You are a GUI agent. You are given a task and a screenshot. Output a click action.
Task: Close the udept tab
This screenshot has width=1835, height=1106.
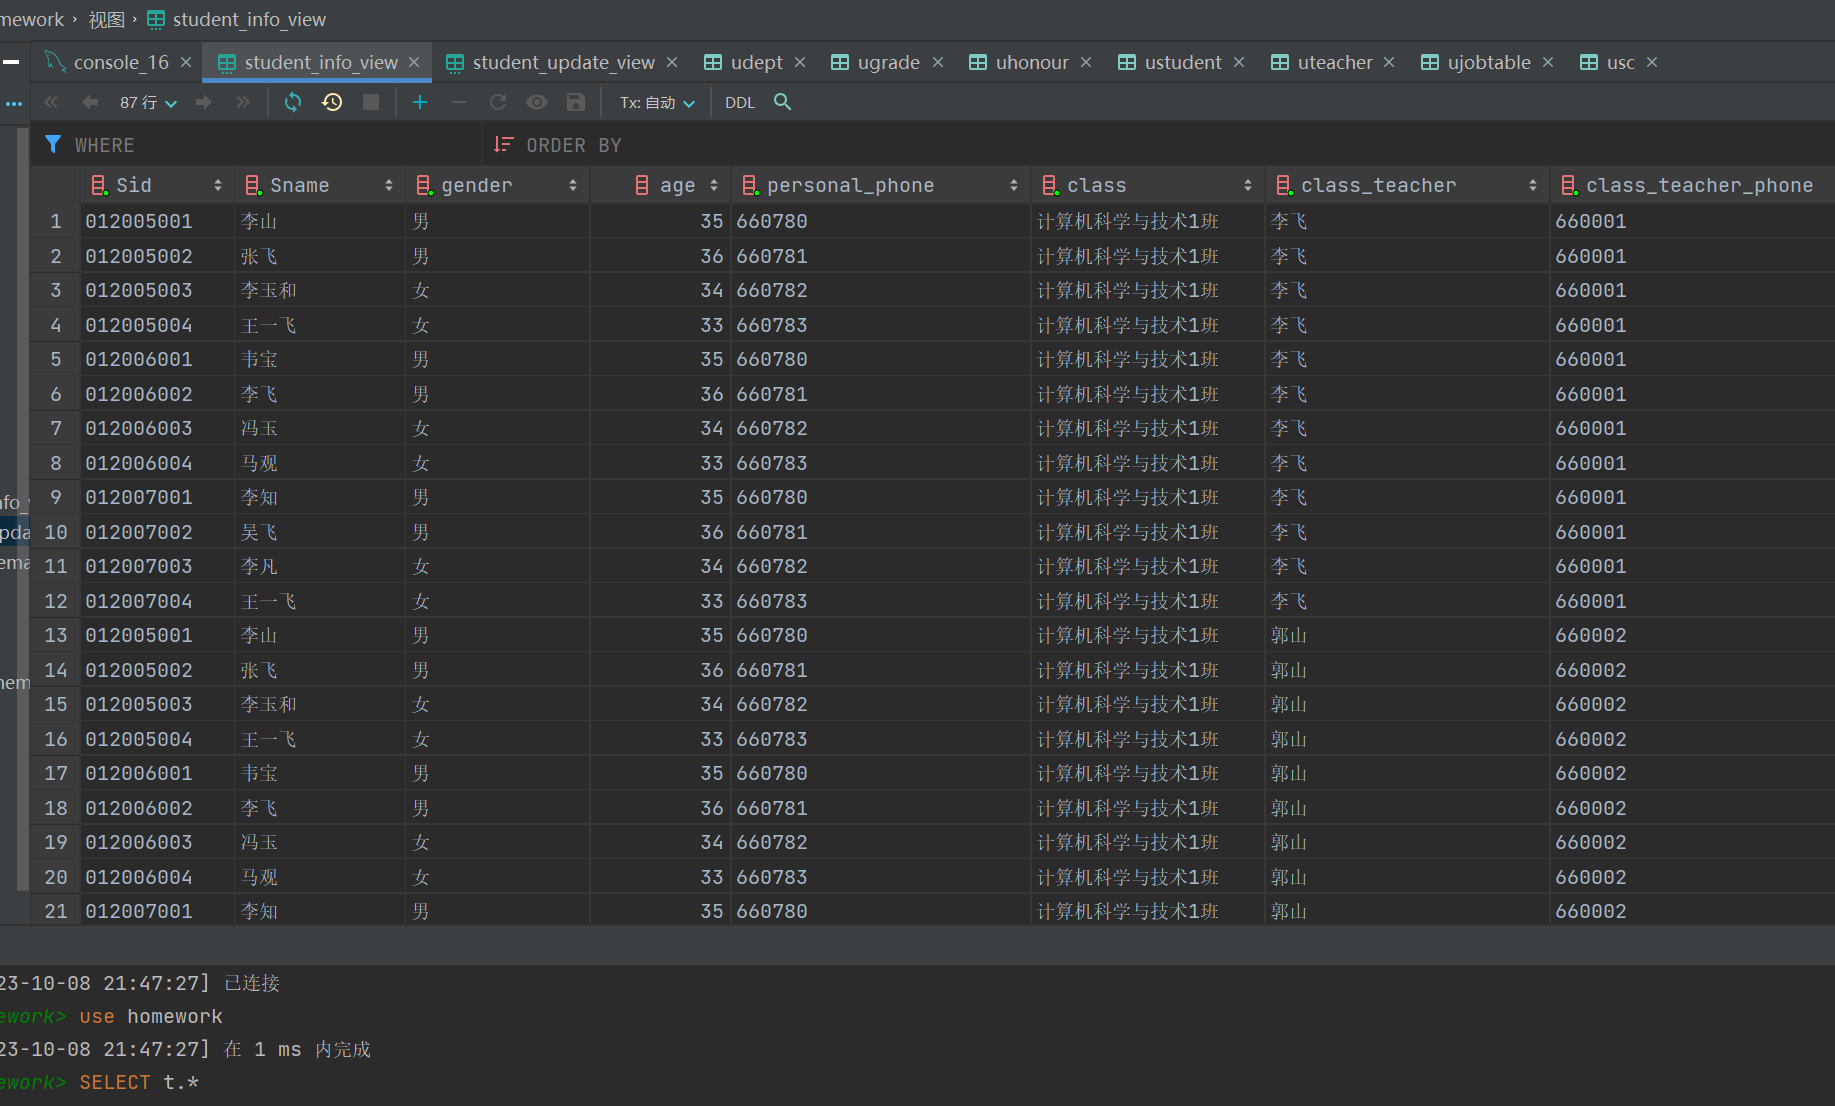(800, 62)
